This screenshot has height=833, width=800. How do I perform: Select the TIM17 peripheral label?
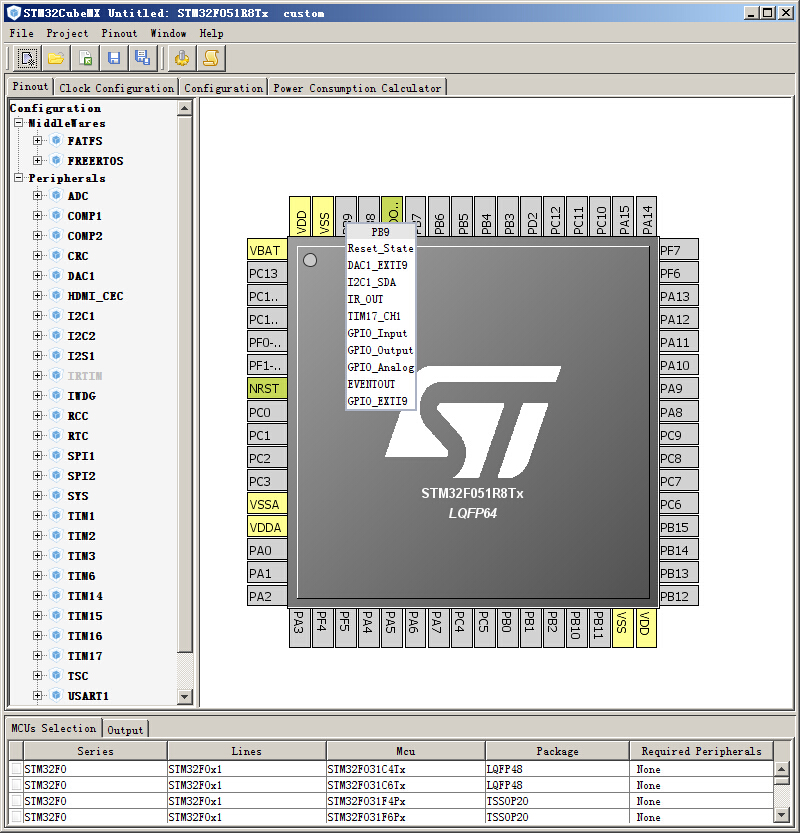click(x=85, y=656)
